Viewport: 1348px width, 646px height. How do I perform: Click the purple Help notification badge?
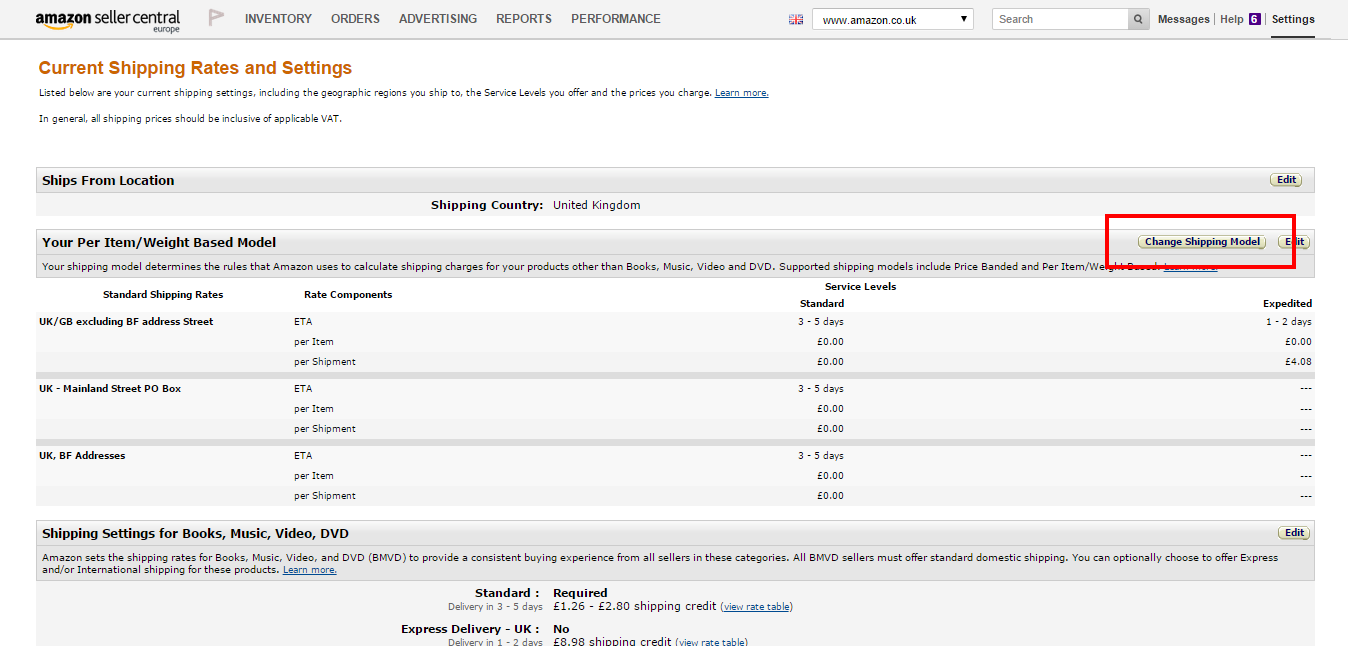pyautogui.click(x=1254, y=19)
